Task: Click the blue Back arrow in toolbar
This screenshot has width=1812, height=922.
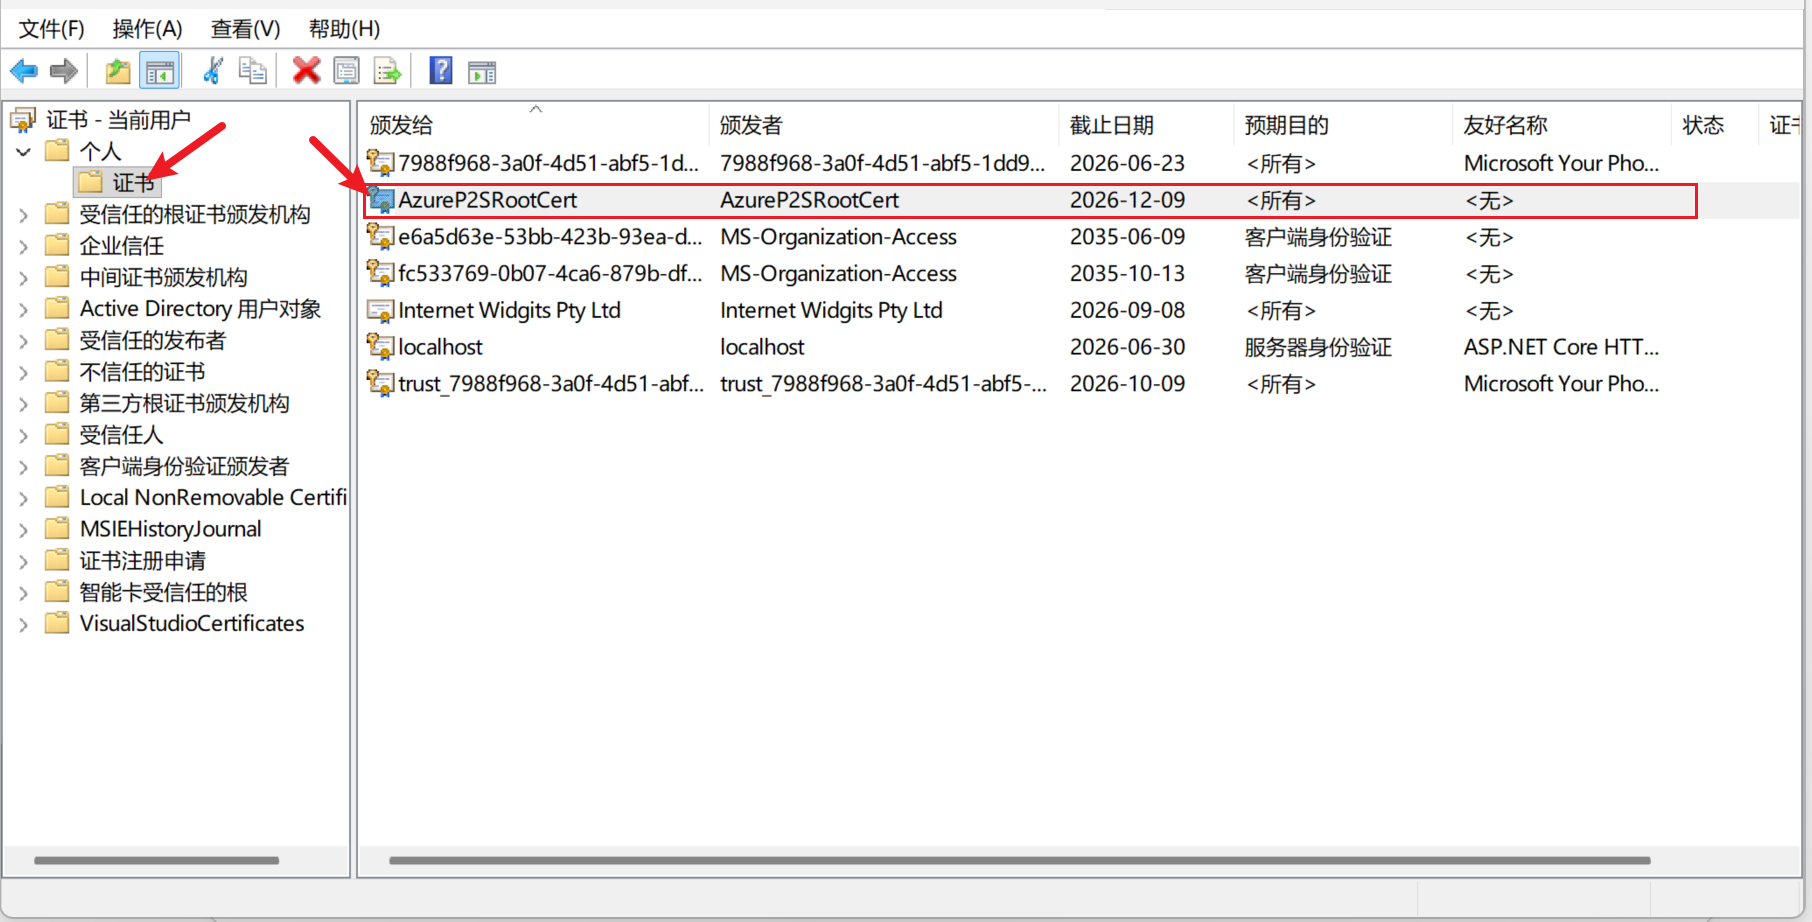Action: click(24, 71)
